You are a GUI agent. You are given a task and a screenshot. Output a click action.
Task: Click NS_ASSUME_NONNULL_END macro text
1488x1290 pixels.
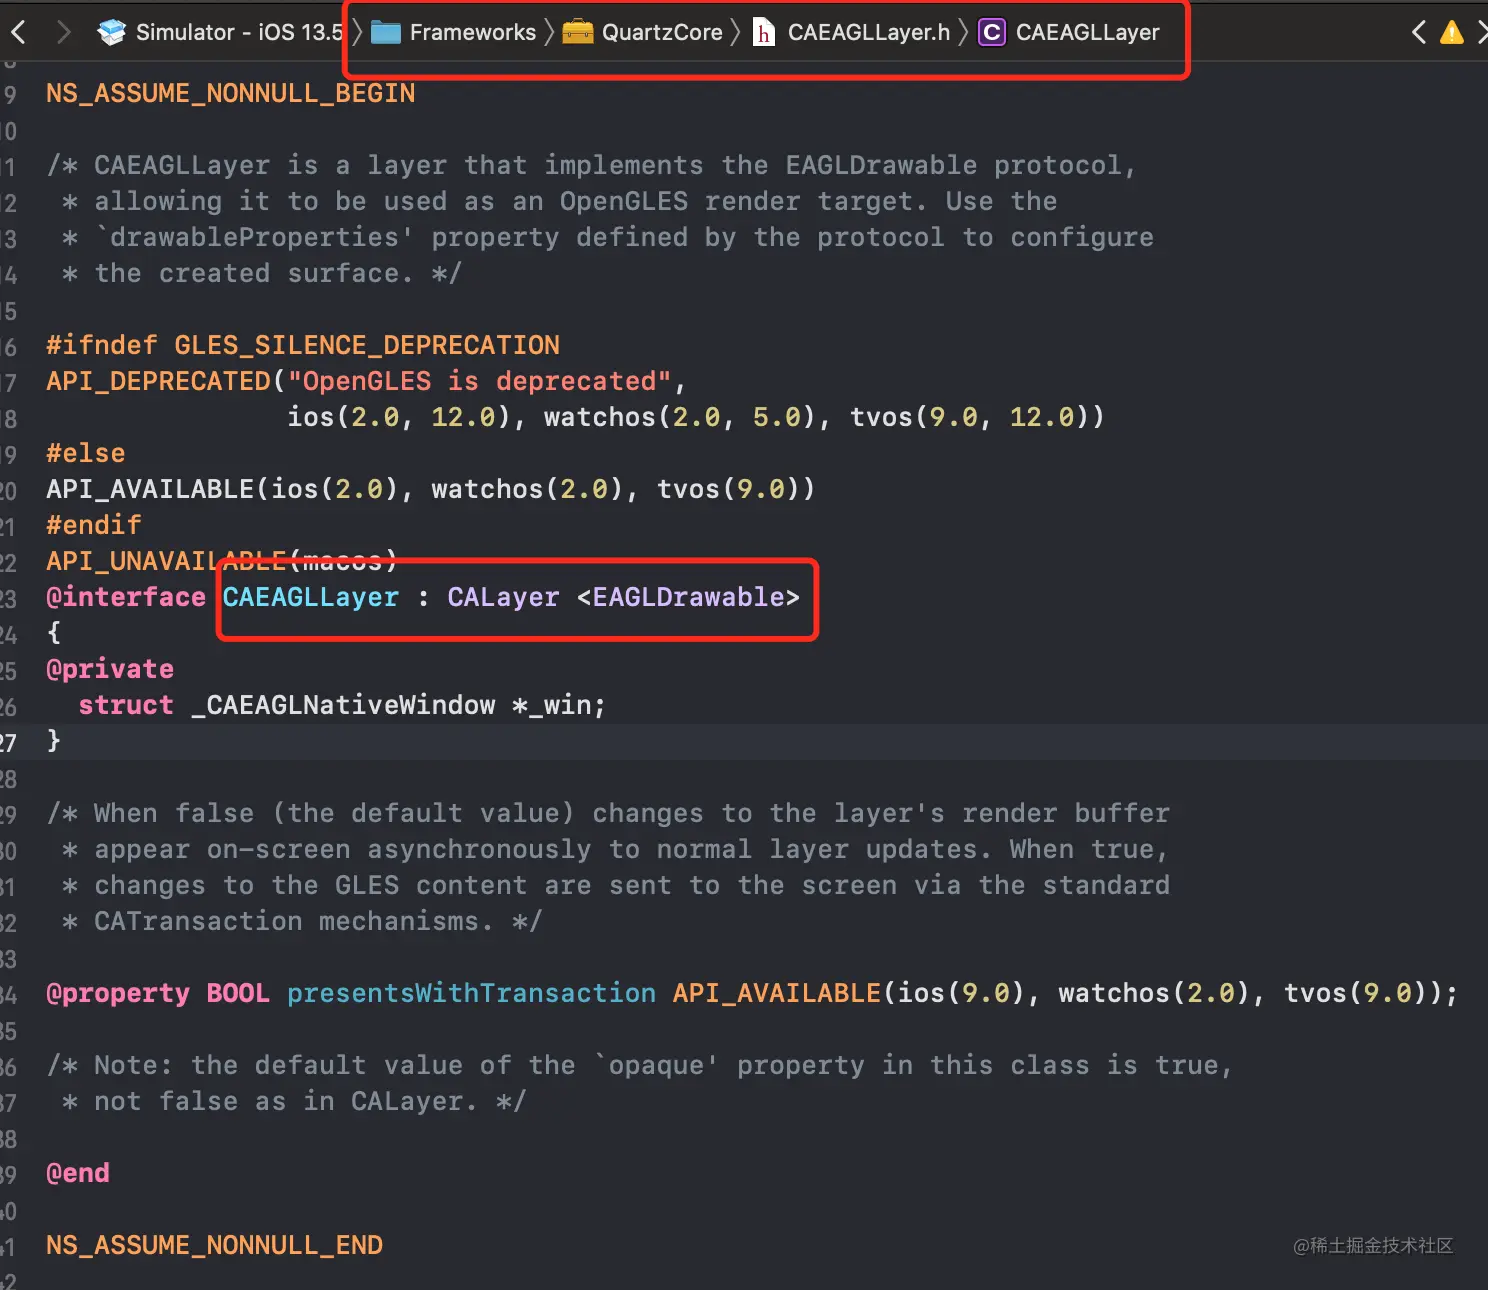point(215,1245)
